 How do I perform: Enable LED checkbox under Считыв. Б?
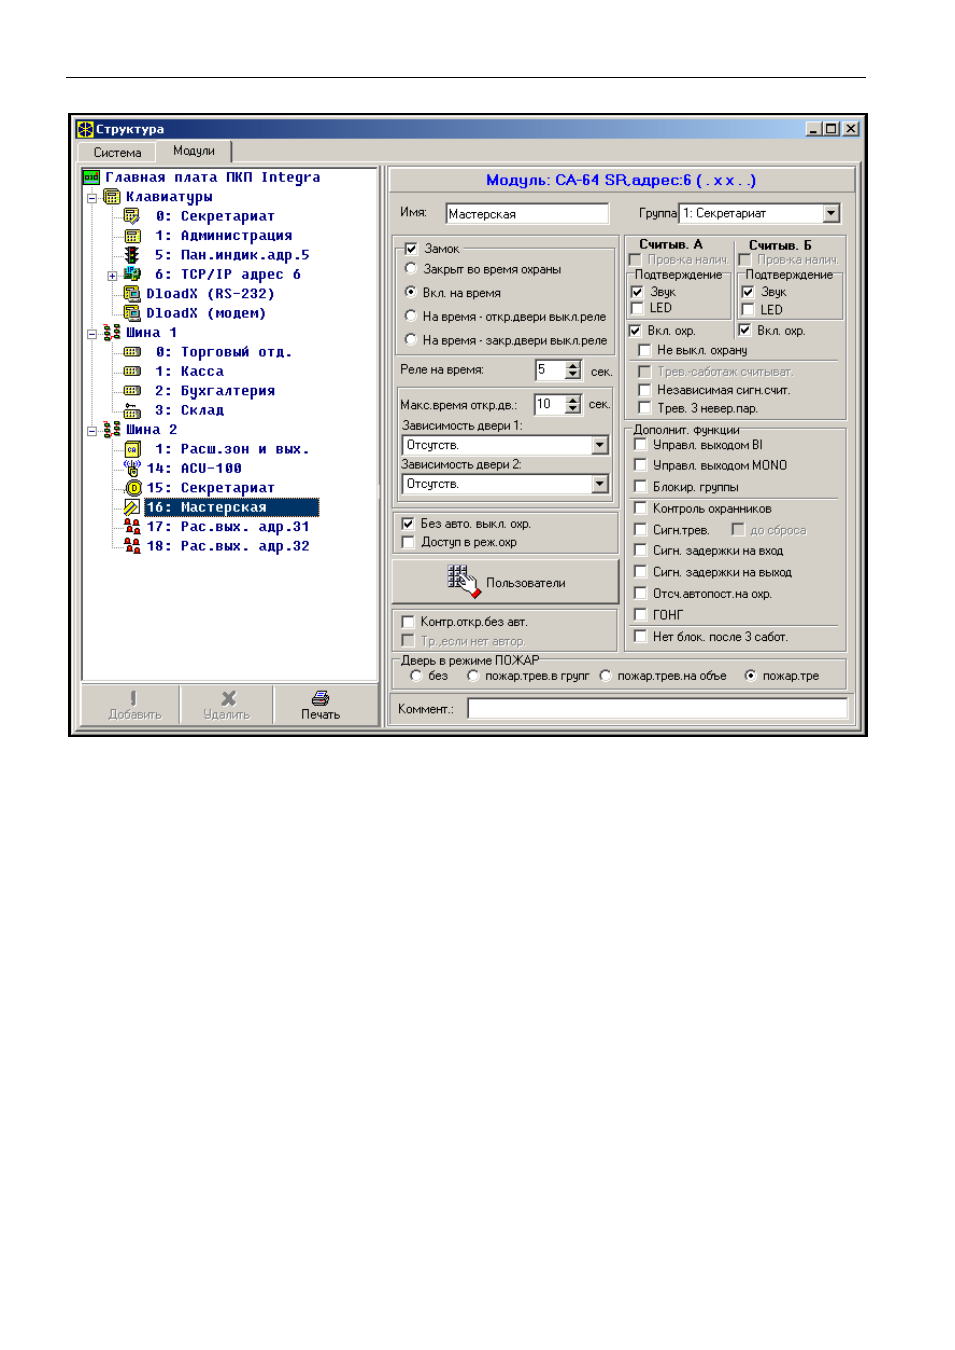click(x=748, y=309)
